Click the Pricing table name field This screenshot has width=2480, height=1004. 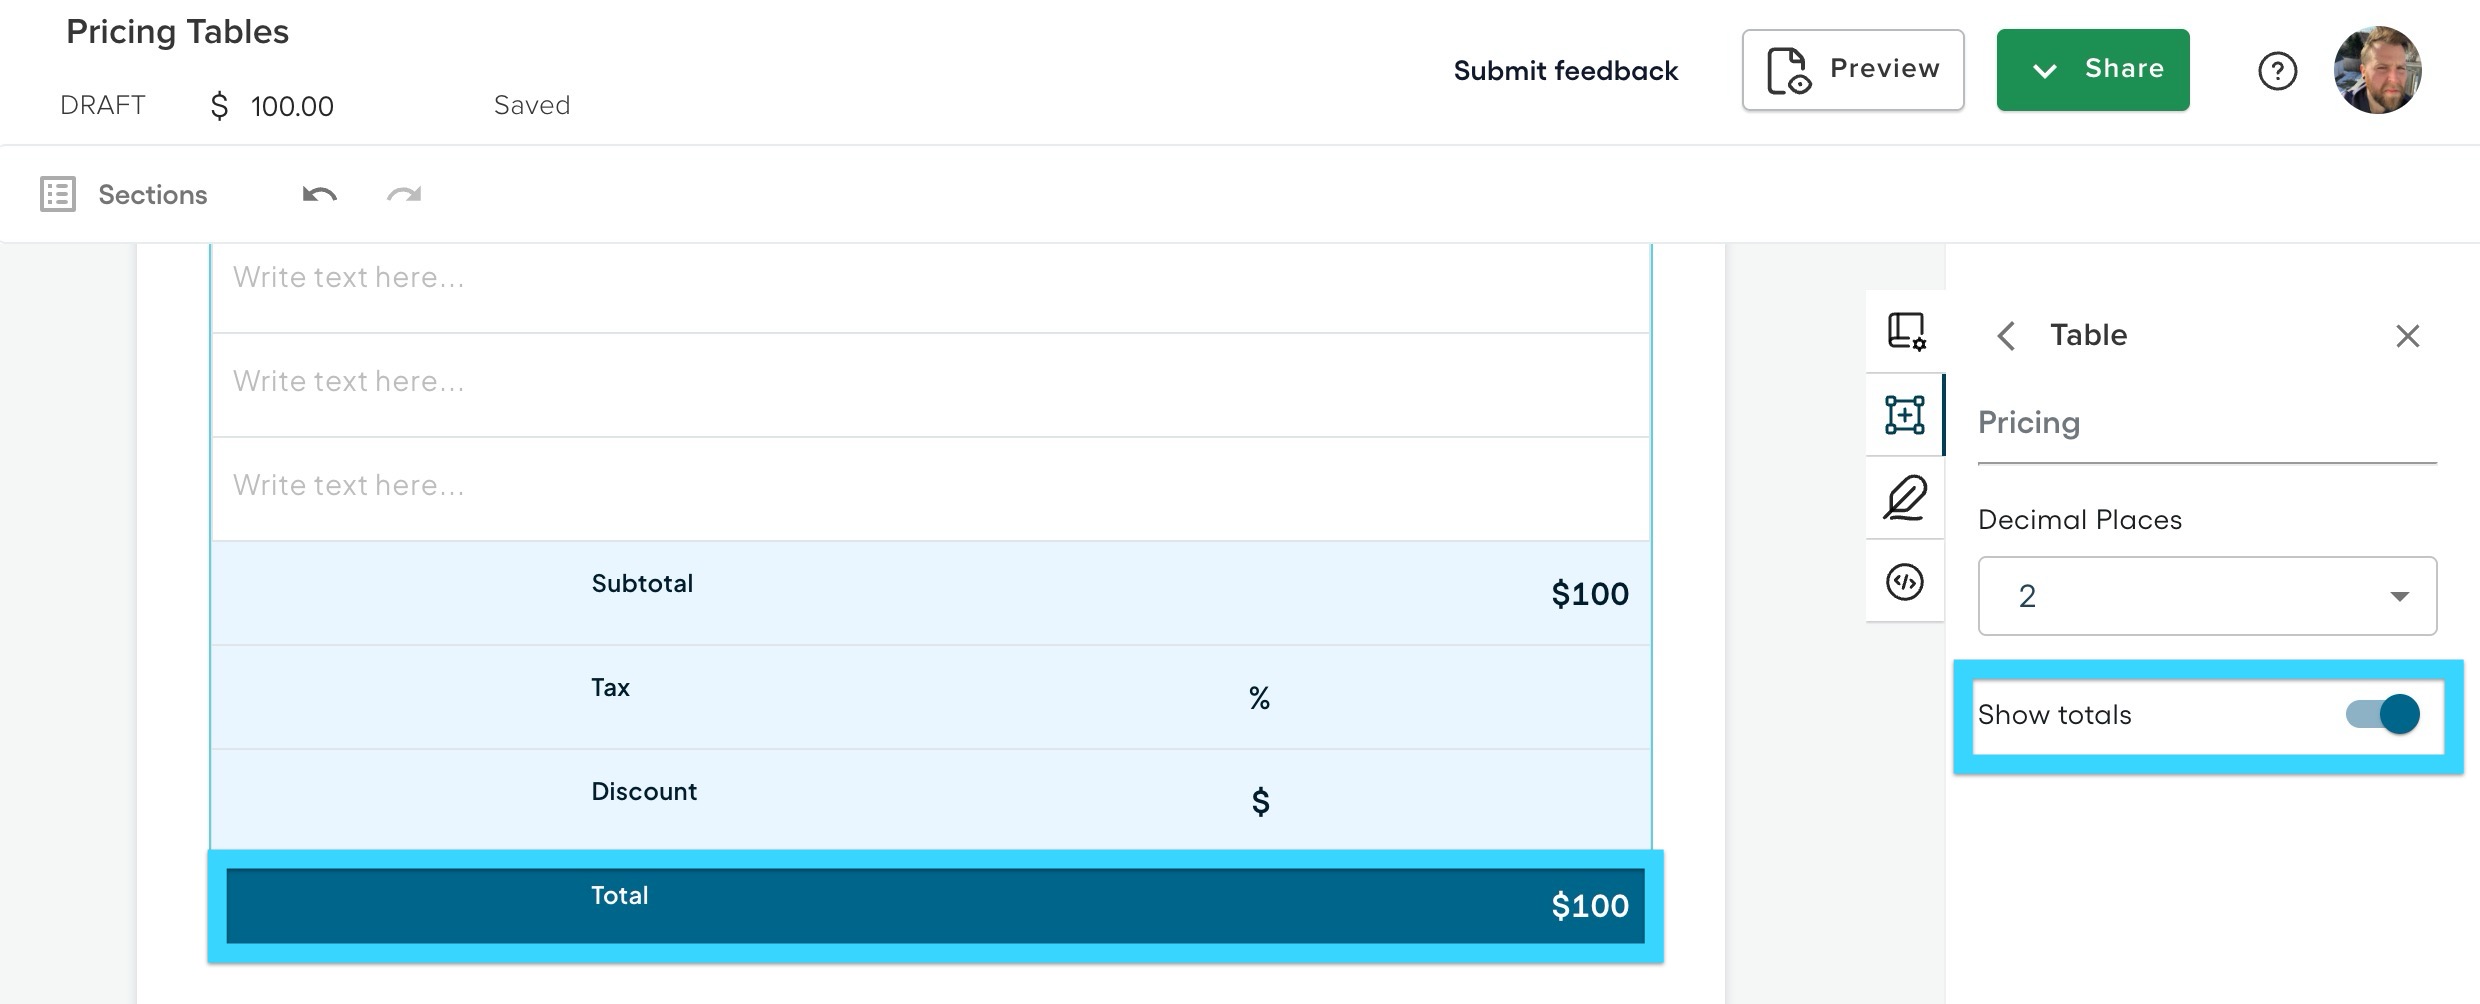pyautogui.click(x=2207, y=423)
